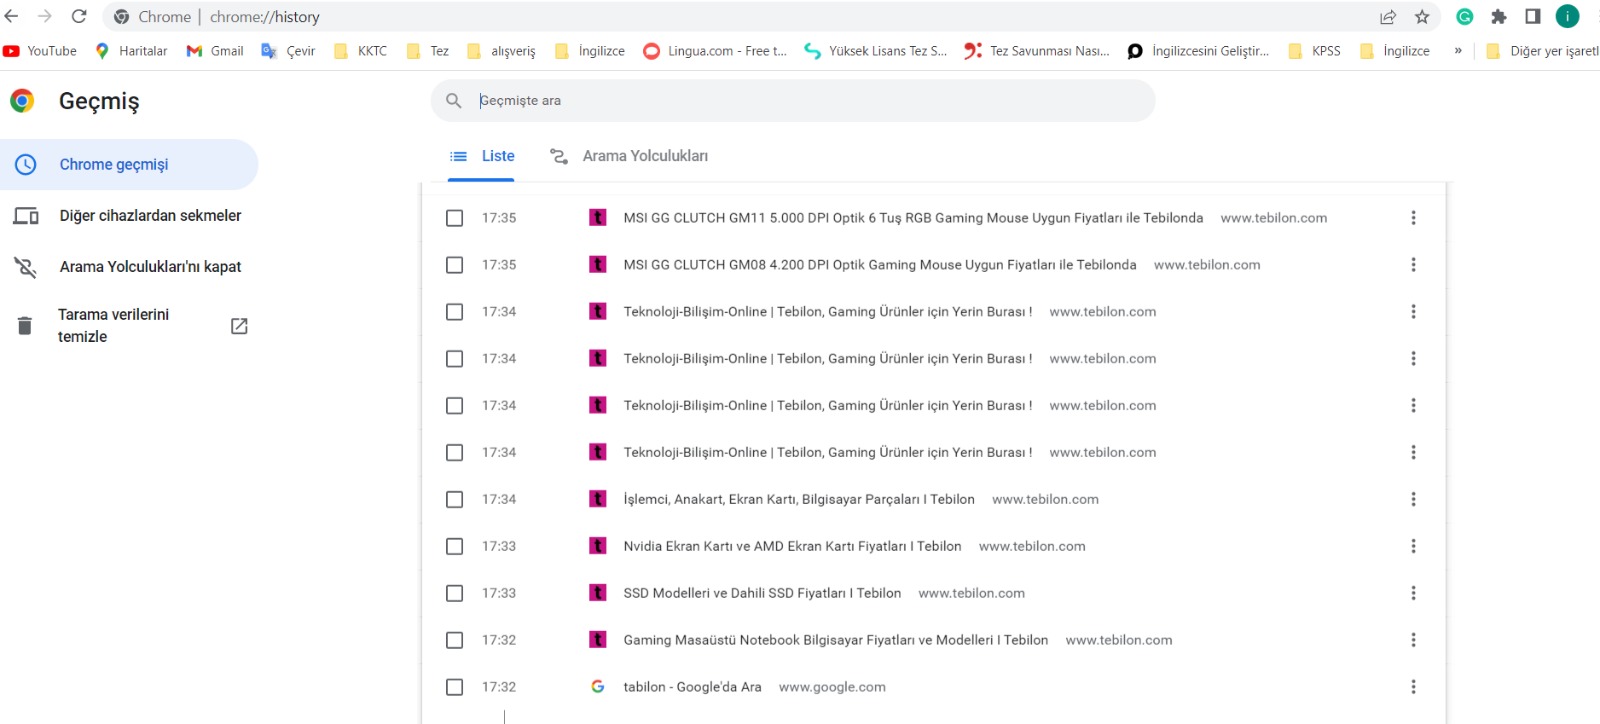Click the share page icon in the address bar
Screen dimensions: 1600x724
coord(1388,17)
